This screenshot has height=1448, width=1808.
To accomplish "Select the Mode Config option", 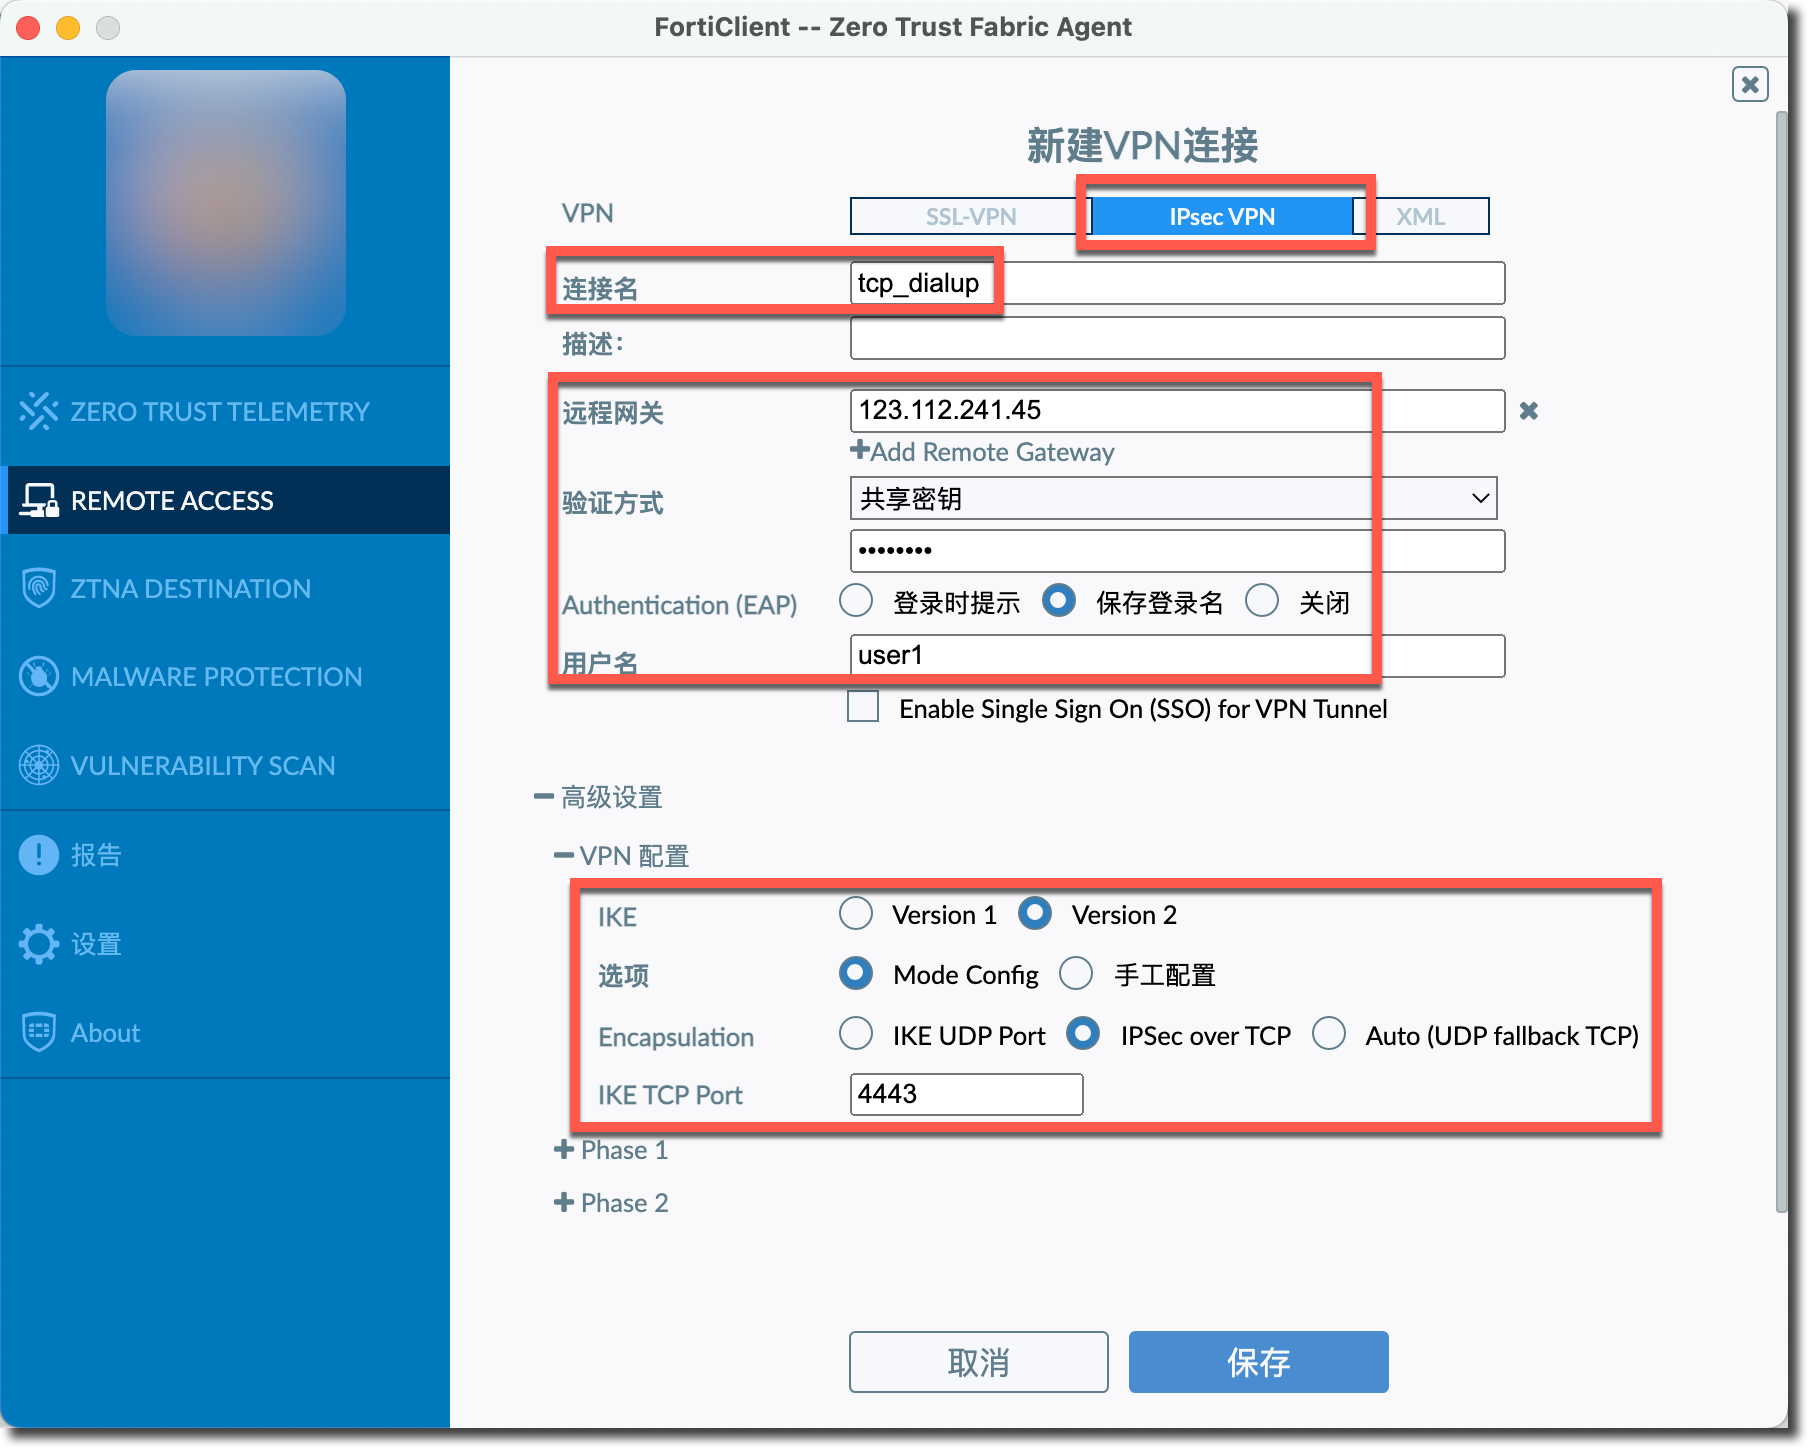I will pyautogui.click(x=856, y=974).
